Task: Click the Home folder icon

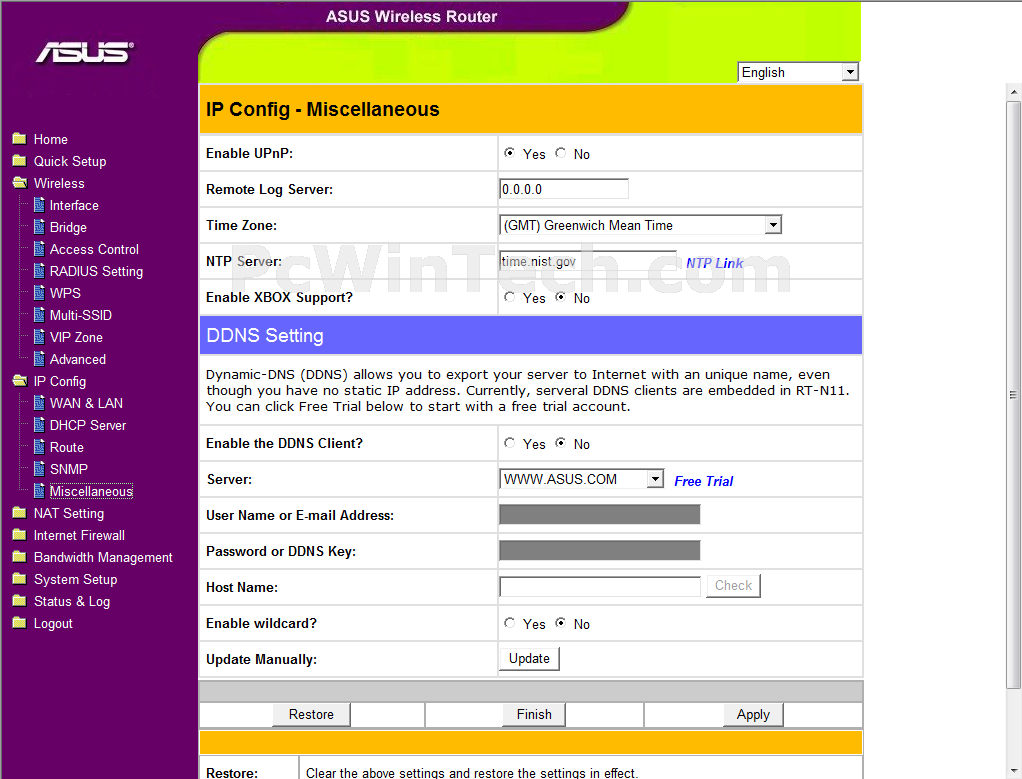Action: [x=20, y=139]
